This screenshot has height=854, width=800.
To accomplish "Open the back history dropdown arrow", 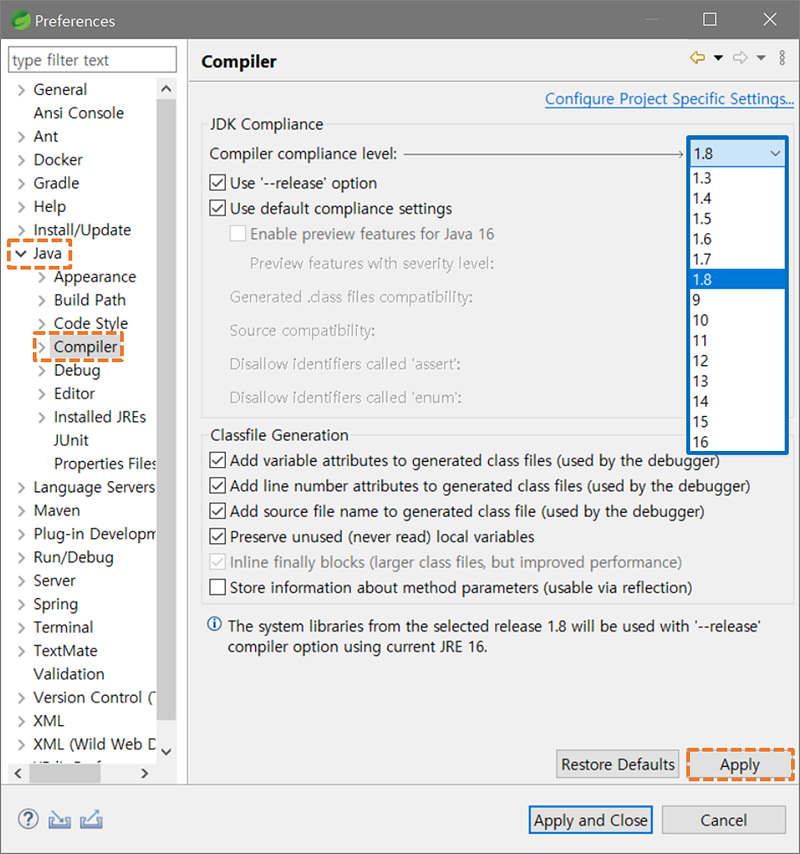I will 718,58.
